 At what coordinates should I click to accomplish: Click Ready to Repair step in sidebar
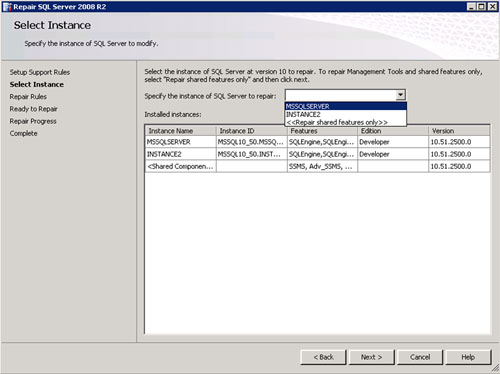(x=33, y=109)
